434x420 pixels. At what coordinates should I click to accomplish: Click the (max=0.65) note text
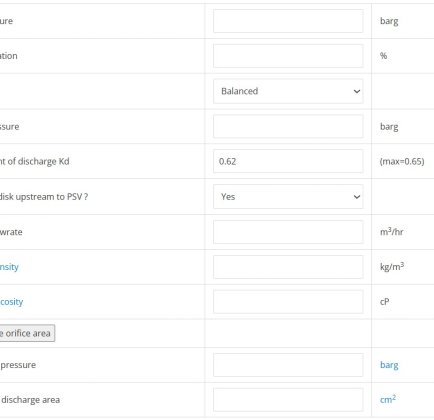point(402,161)
